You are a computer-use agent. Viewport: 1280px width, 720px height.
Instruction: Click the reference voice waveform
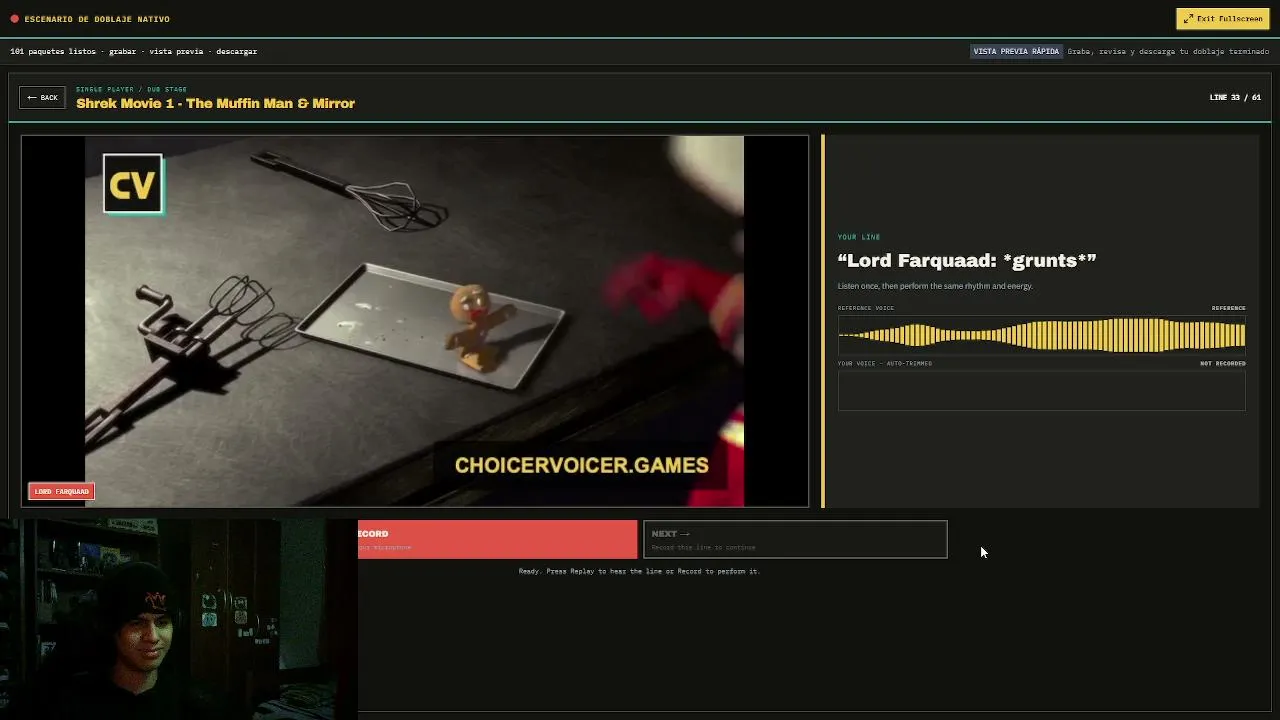(1041, 334)
